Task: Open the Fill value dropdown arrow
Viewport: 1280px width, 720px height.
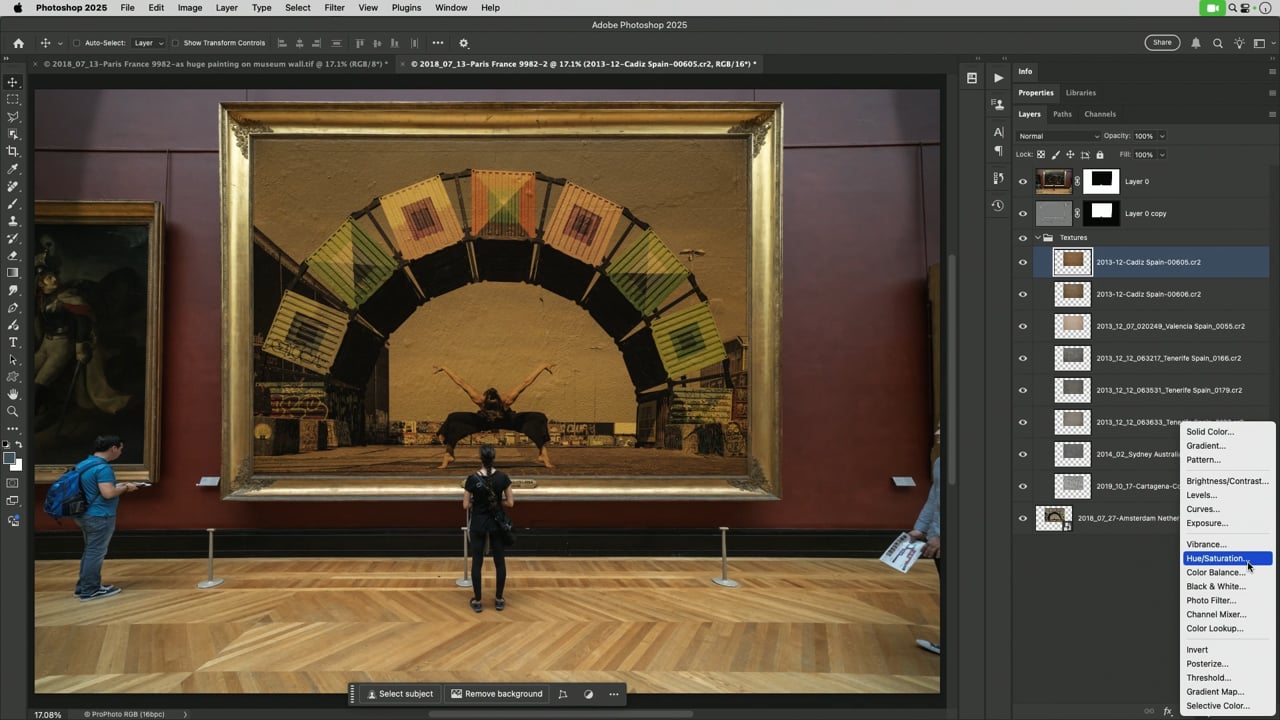Action: 1161,154
